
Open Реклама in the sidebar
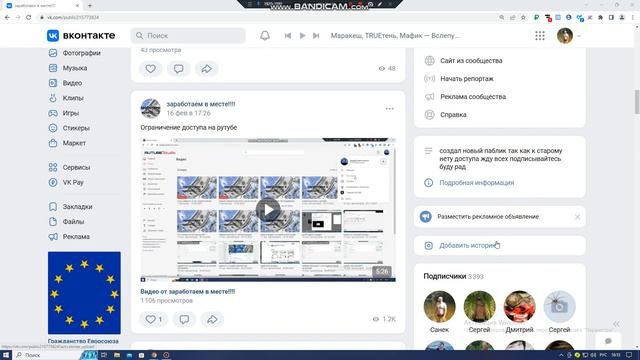coord(69,237)
